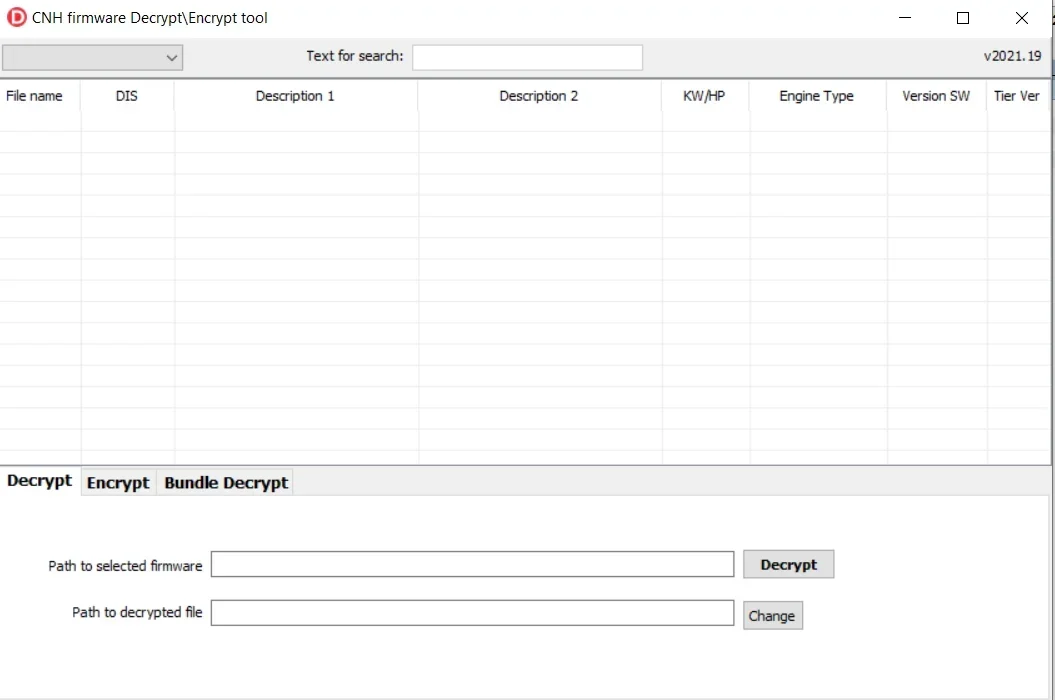Switch to the Decrypt tab

[40, 481]
